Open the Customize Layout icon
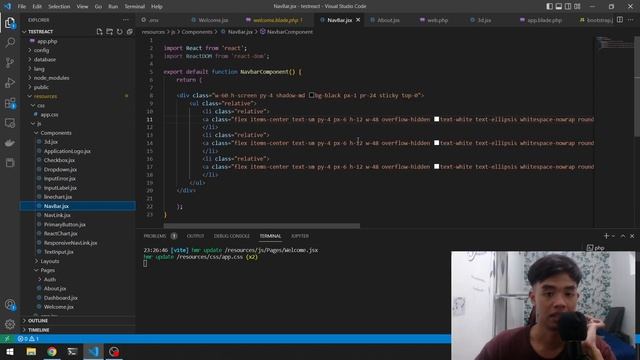This screenshot has height=360, width=640. 577,6
